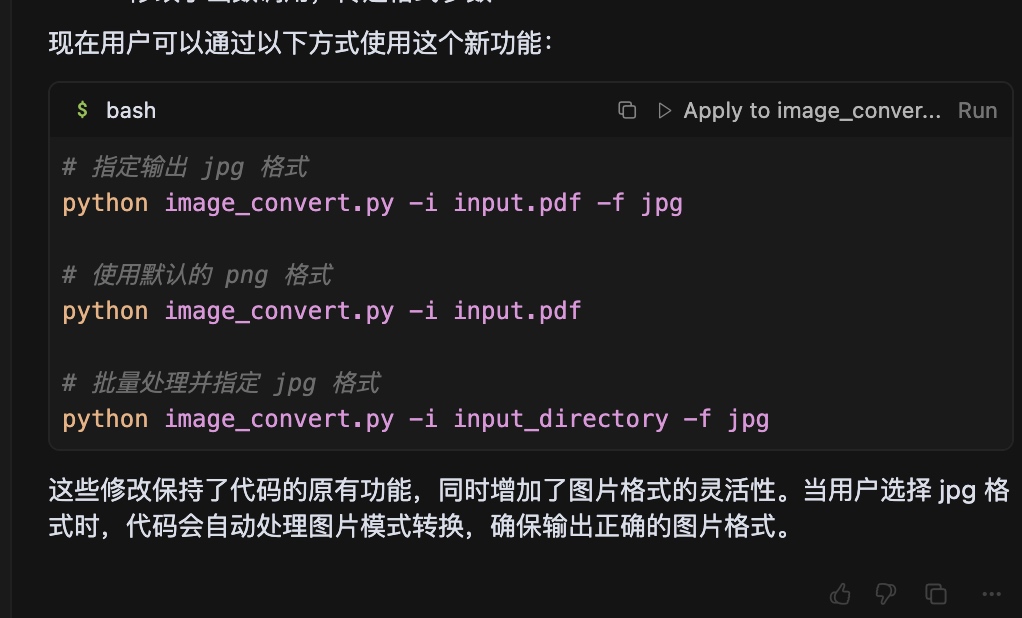Click the comment 使用默认的 png 格式
Screen dimensions: 1022x618
tap(197, 275)
